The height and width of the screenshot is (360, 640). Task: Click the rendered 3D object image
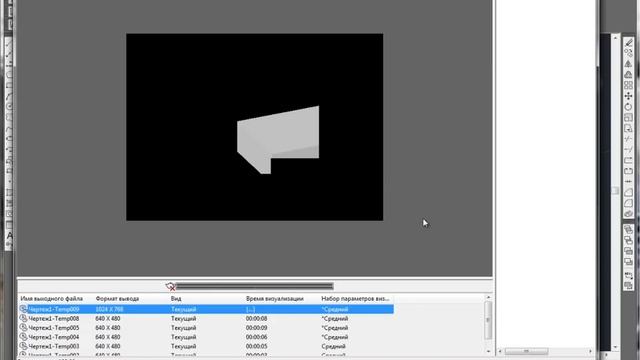pos(278,140)
